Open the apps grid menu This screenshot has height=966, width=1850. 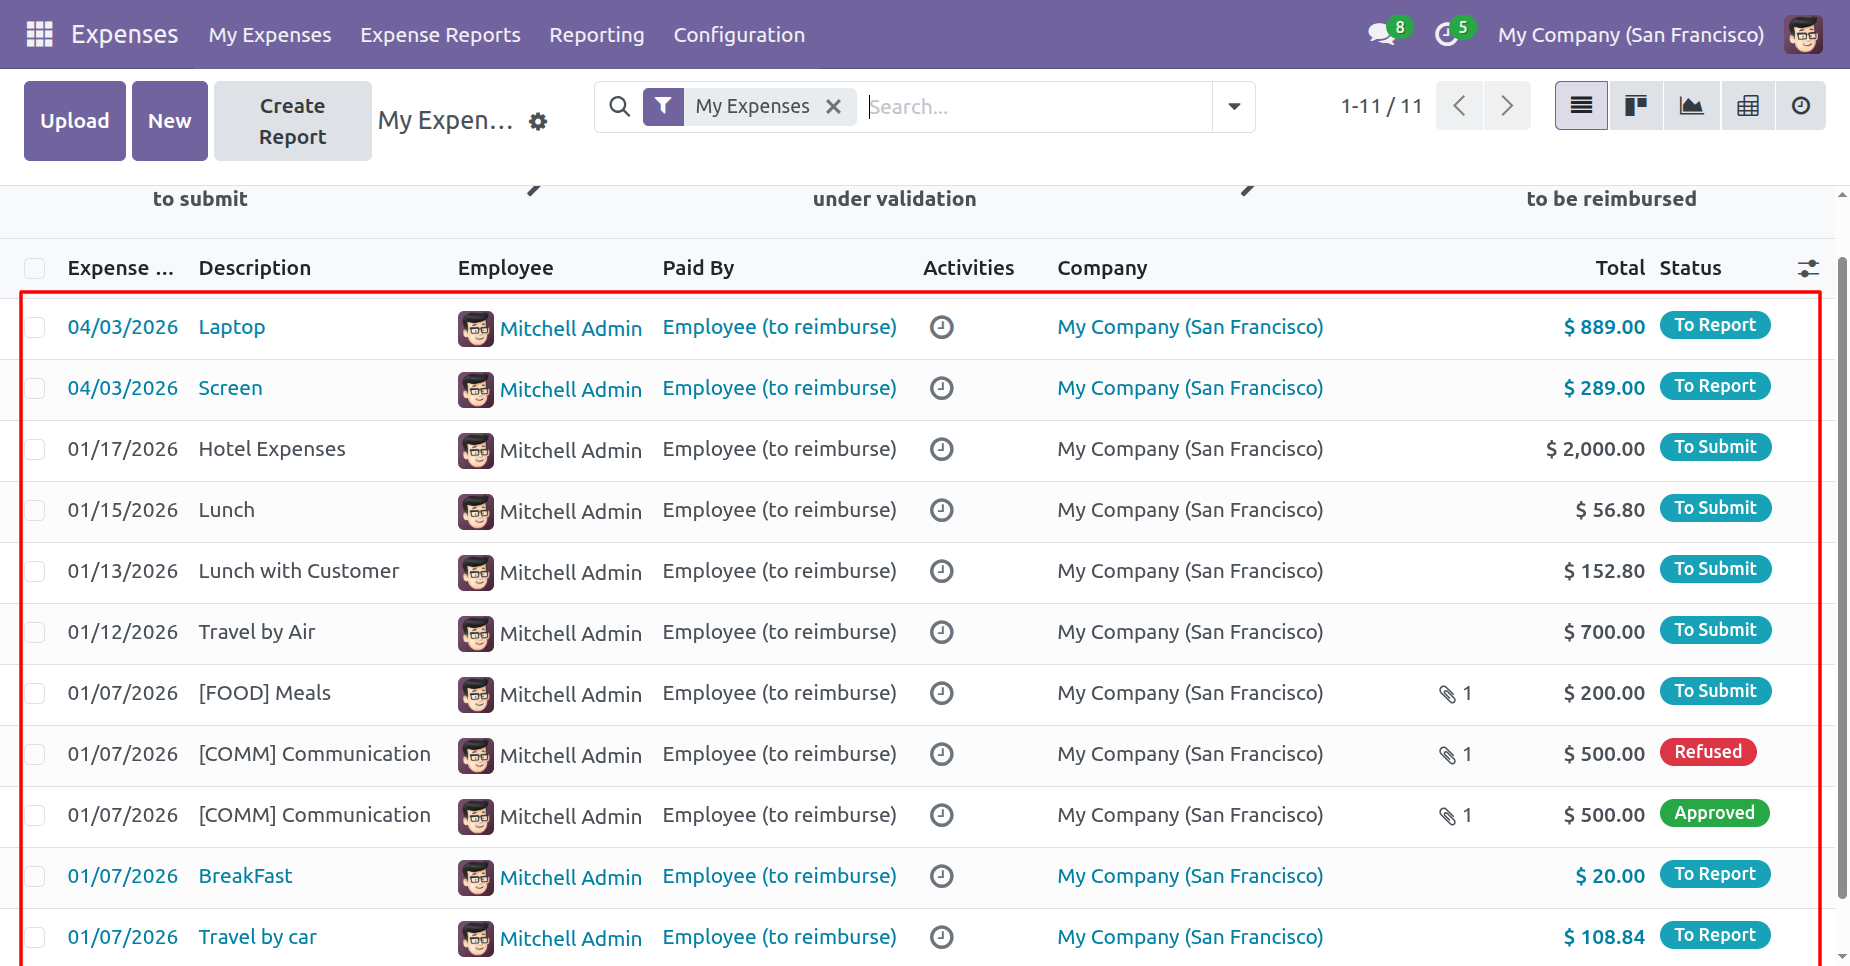click(x=39, y=34)
